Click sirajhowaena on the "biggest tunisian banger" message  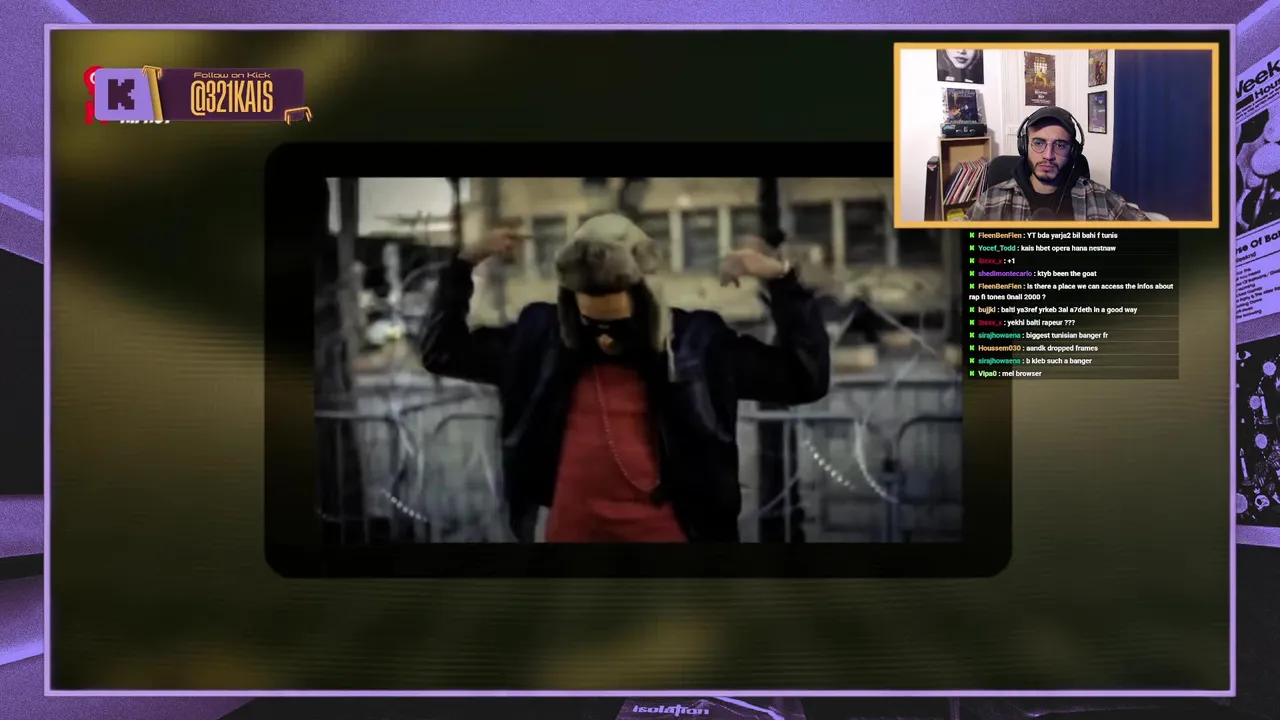point(998,335)
